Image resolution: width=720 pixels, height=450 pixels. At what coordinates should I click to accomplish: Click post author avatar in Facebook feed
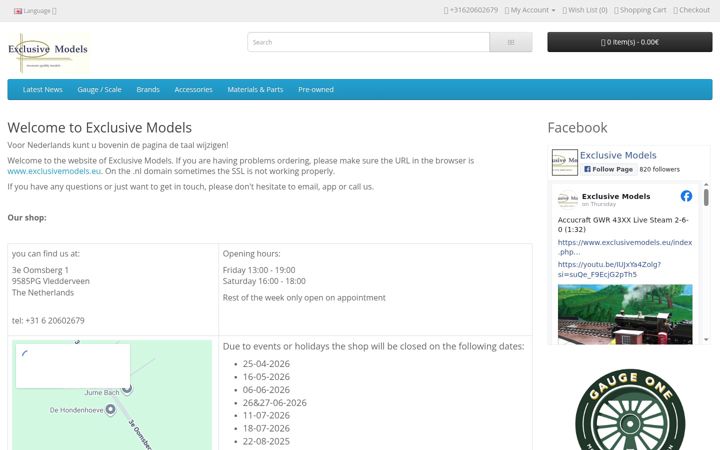pos(568,200)
